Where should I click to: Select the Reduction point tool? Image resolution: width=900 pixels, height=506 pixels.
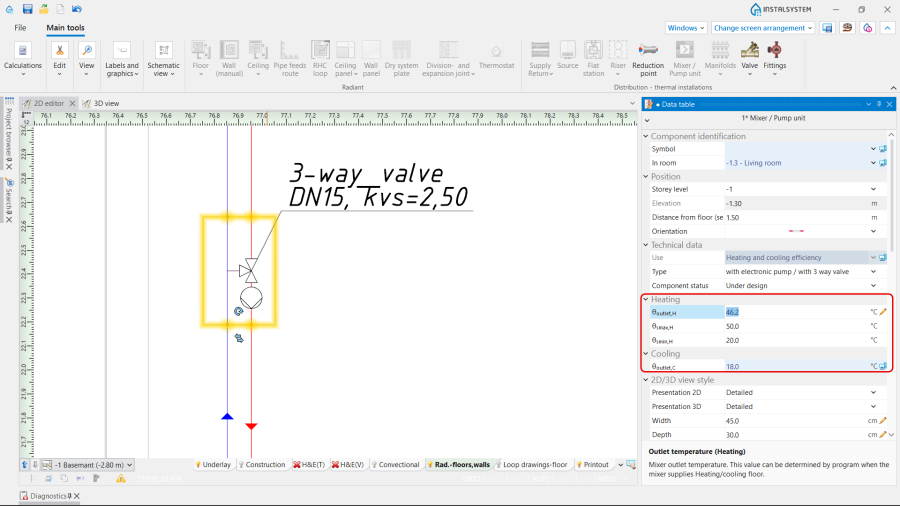[648, 59]
